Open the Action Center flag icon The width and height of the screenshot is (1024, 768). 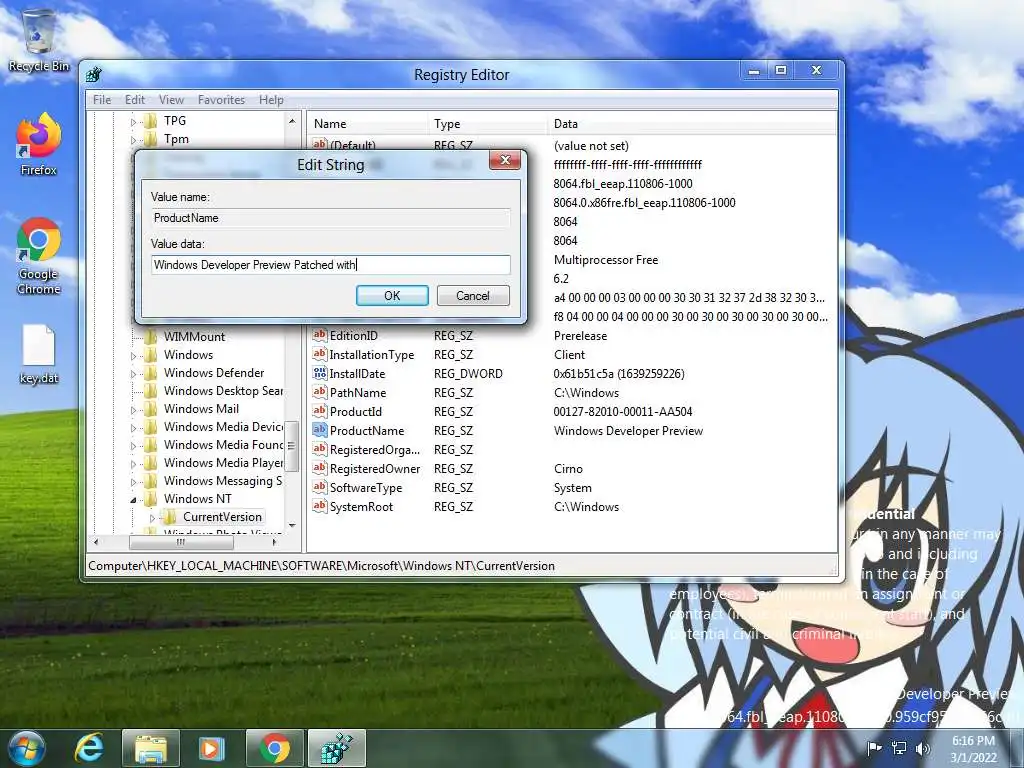coord(874,748)
